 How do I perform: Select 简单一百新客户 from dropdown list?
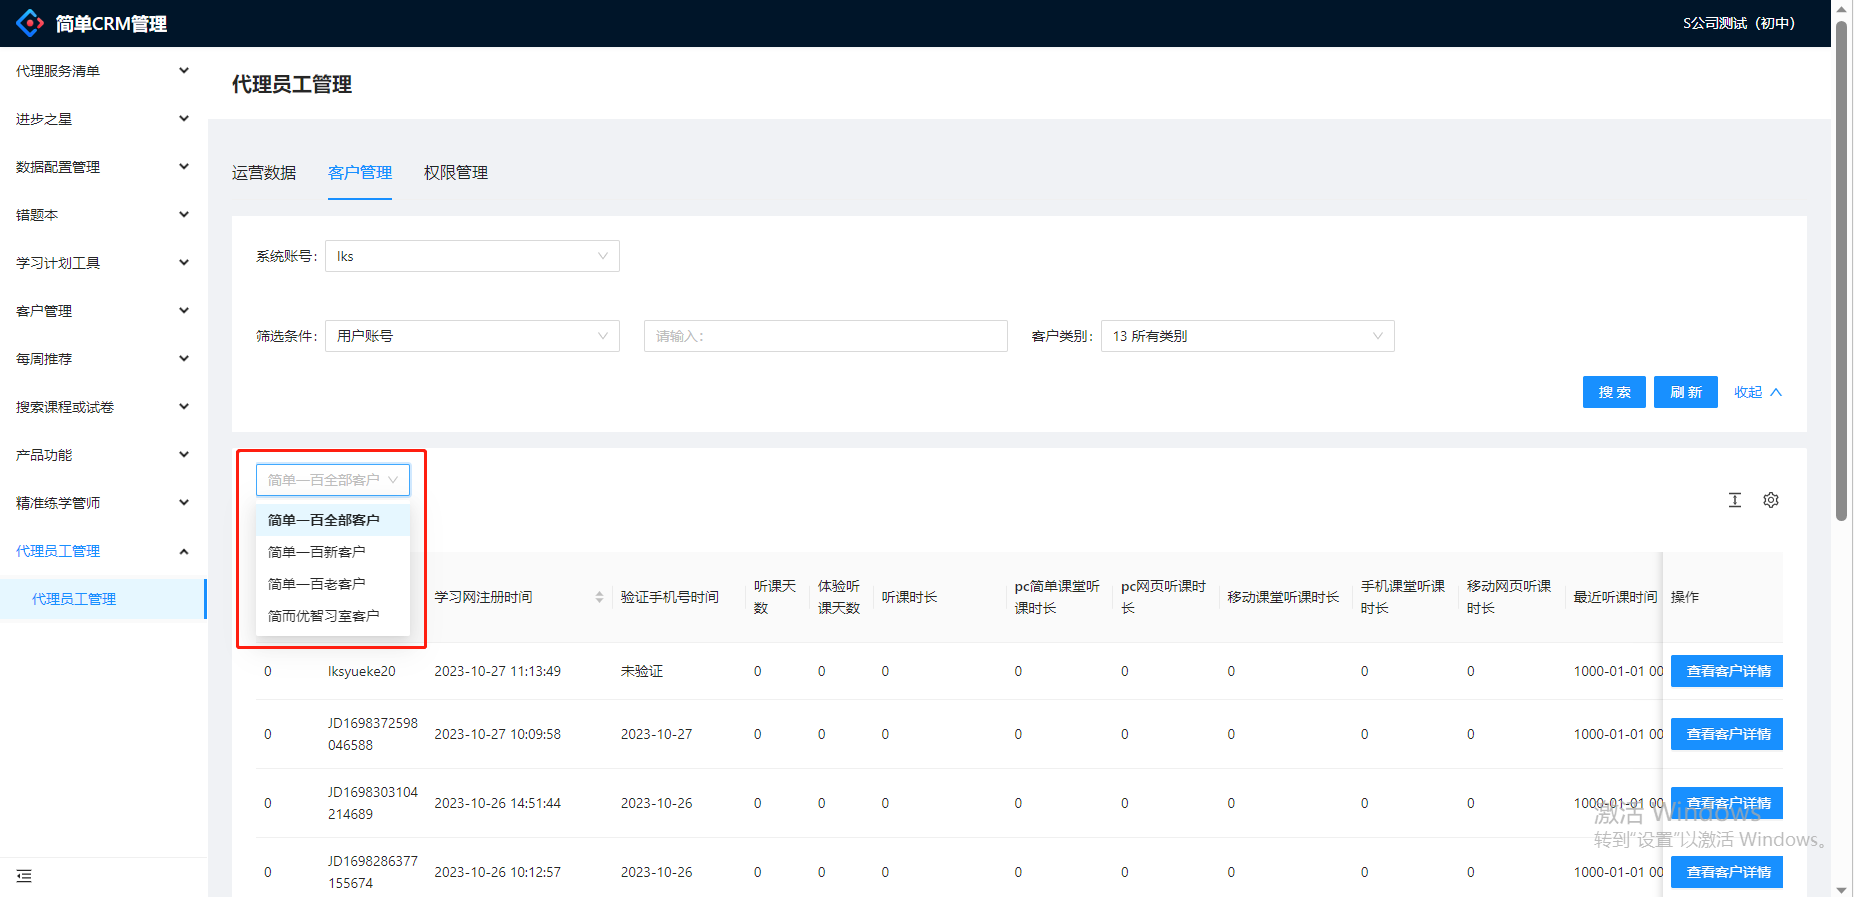click(x=317, y=552)
